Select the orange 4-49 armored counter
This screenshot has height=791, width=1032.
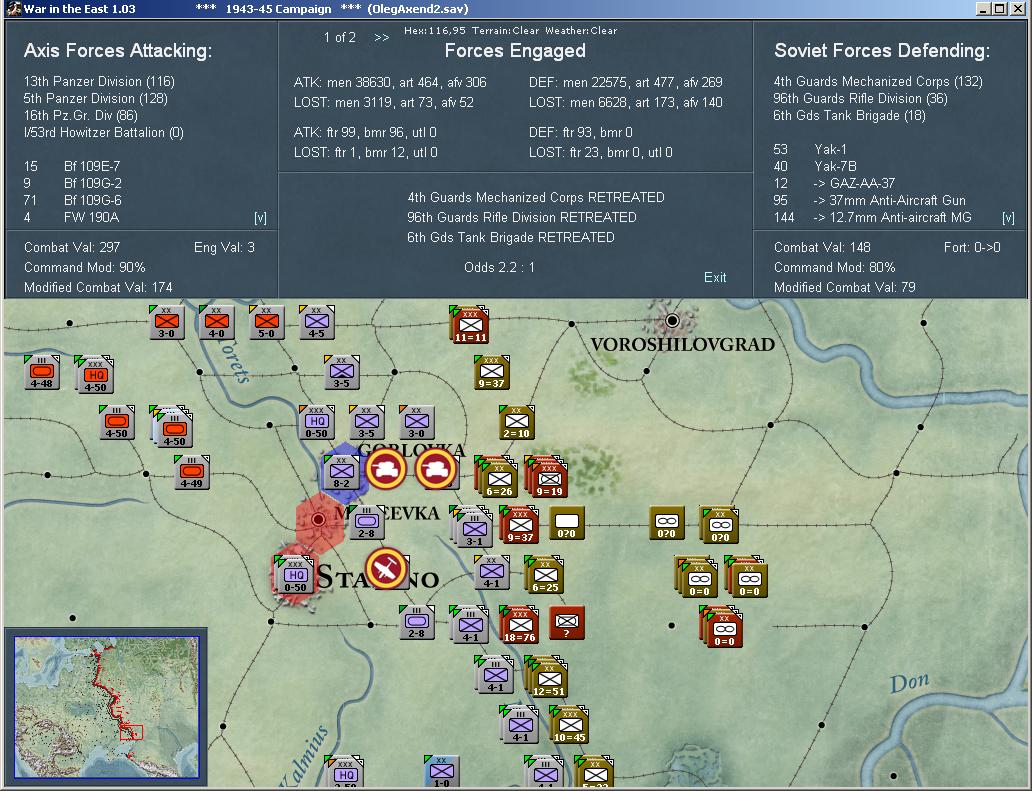coord(192,472)
